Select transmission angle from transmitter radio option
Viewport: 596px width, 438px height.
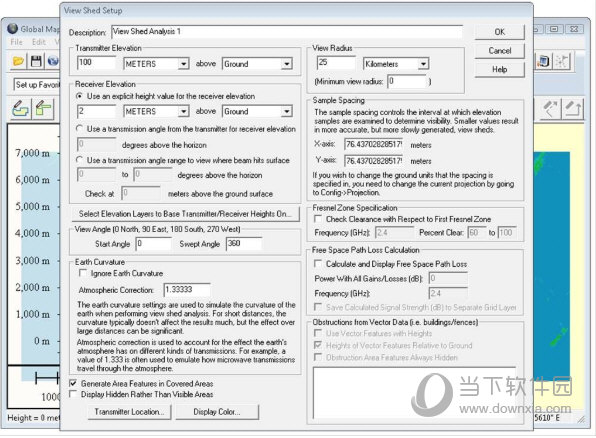coord(79,129)
